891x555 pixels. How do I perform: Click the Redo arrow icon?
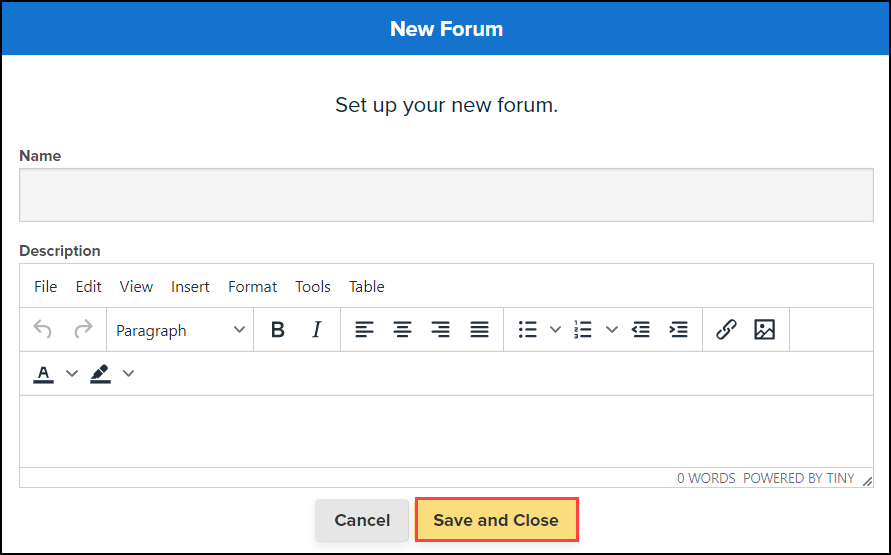(x=83, y=330)
